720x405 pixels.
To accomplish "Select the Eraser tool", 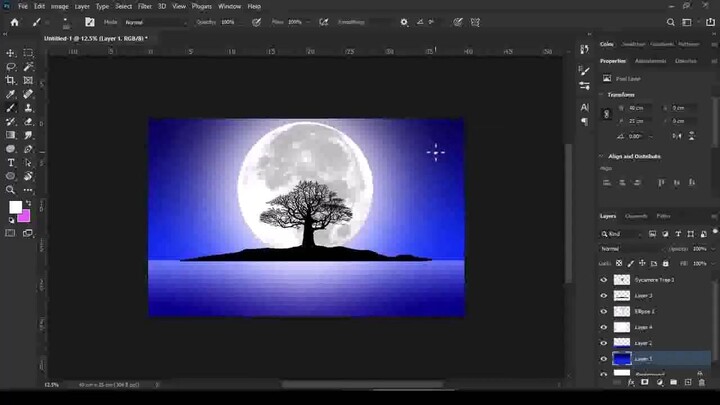I will [x=28, y=122].
